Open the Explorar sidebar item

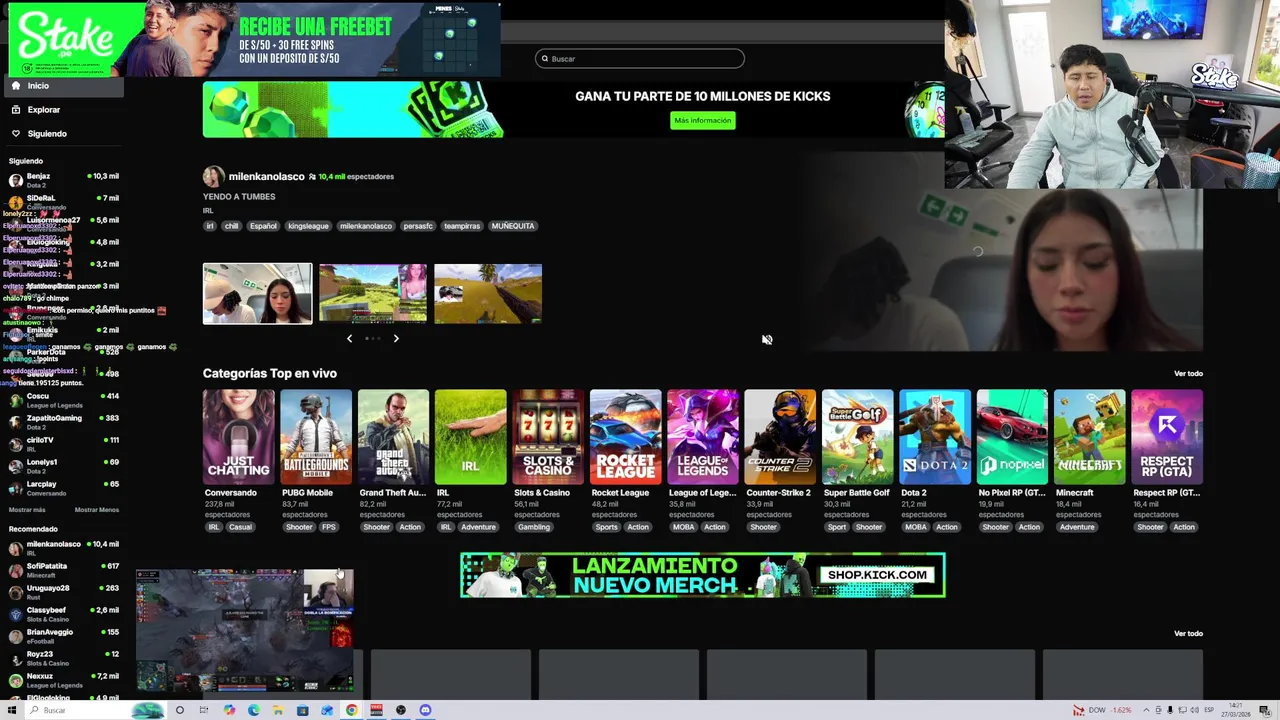coord(62,110)
